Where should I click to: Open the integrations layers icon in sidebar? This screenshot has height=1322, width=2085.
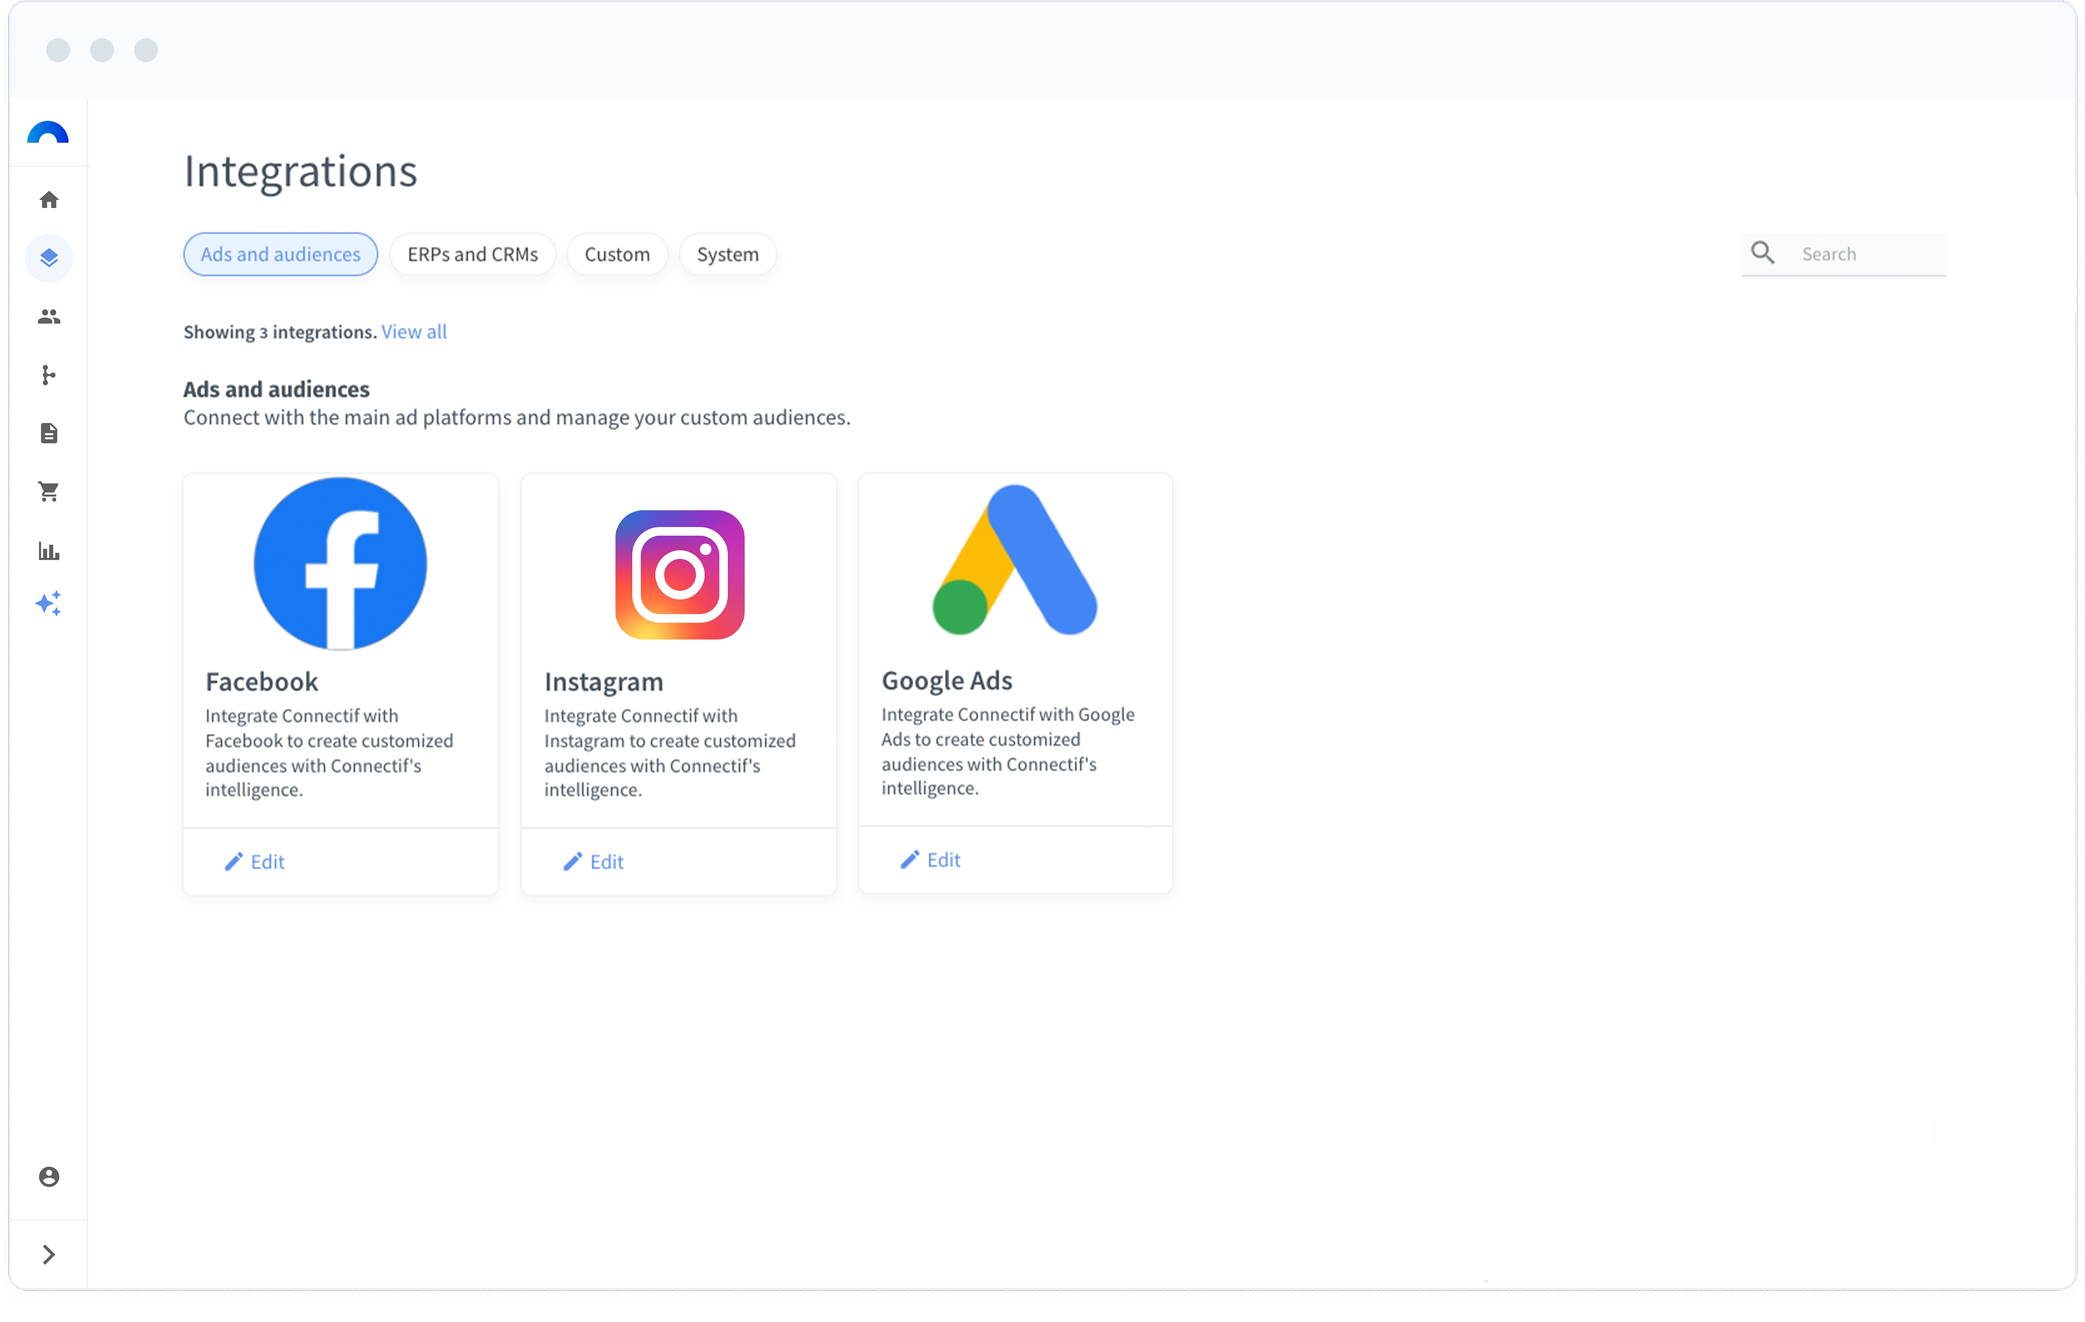tap(49, 258)
